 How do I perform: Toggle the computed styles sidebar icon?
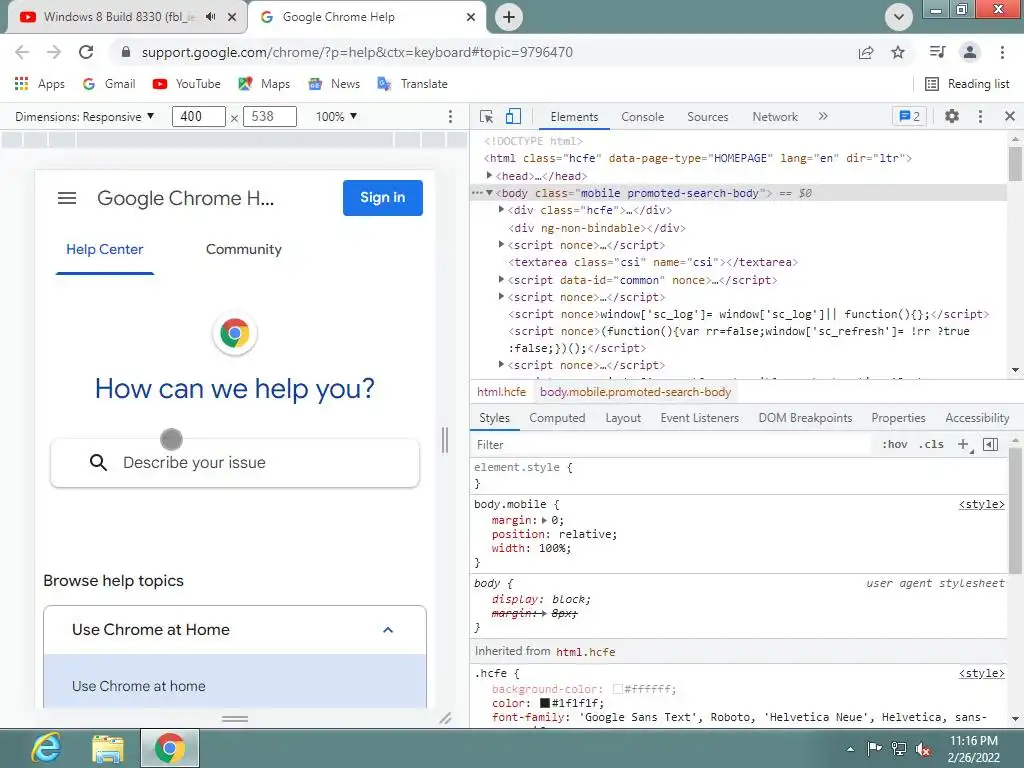pos(991,445)
